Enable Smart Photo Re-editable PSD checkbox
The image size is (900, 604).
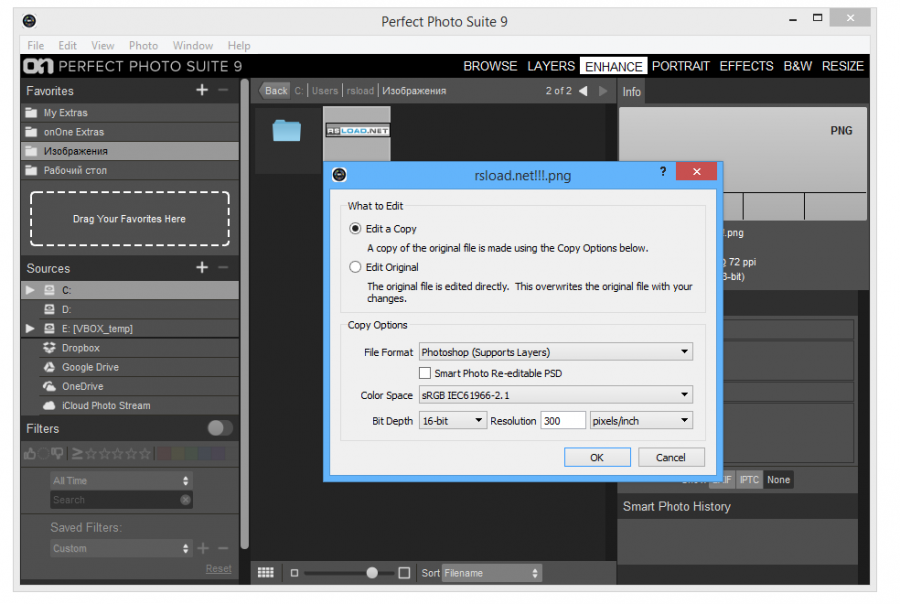pos(425,373)
